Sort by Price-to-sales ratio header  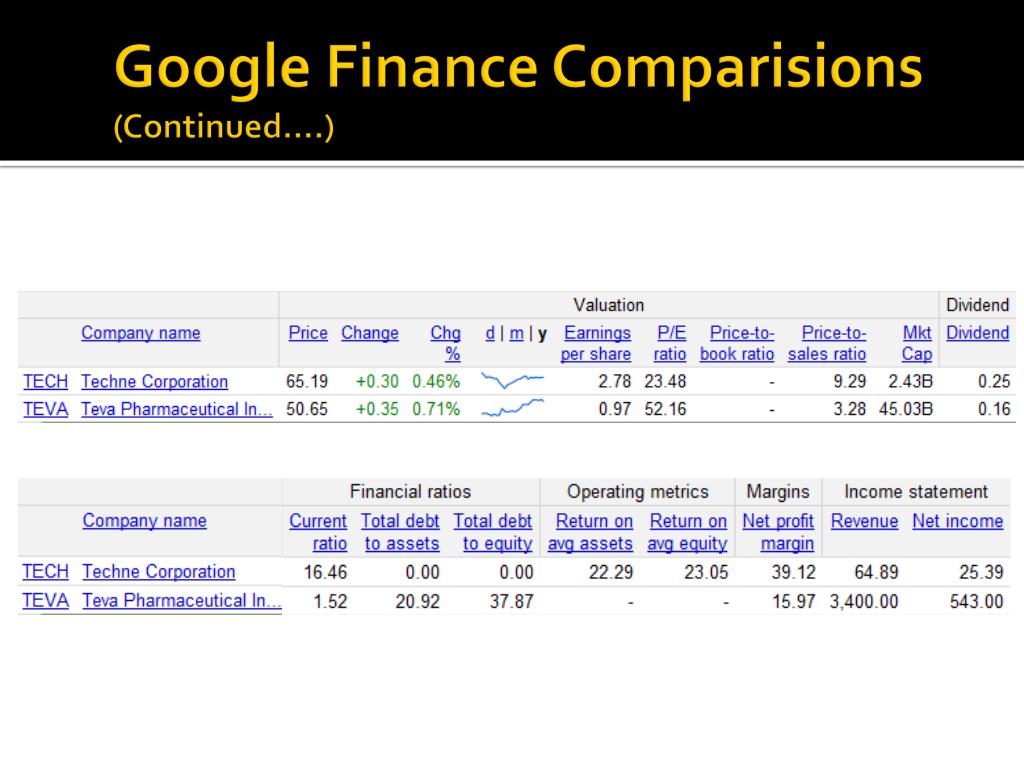827,344
